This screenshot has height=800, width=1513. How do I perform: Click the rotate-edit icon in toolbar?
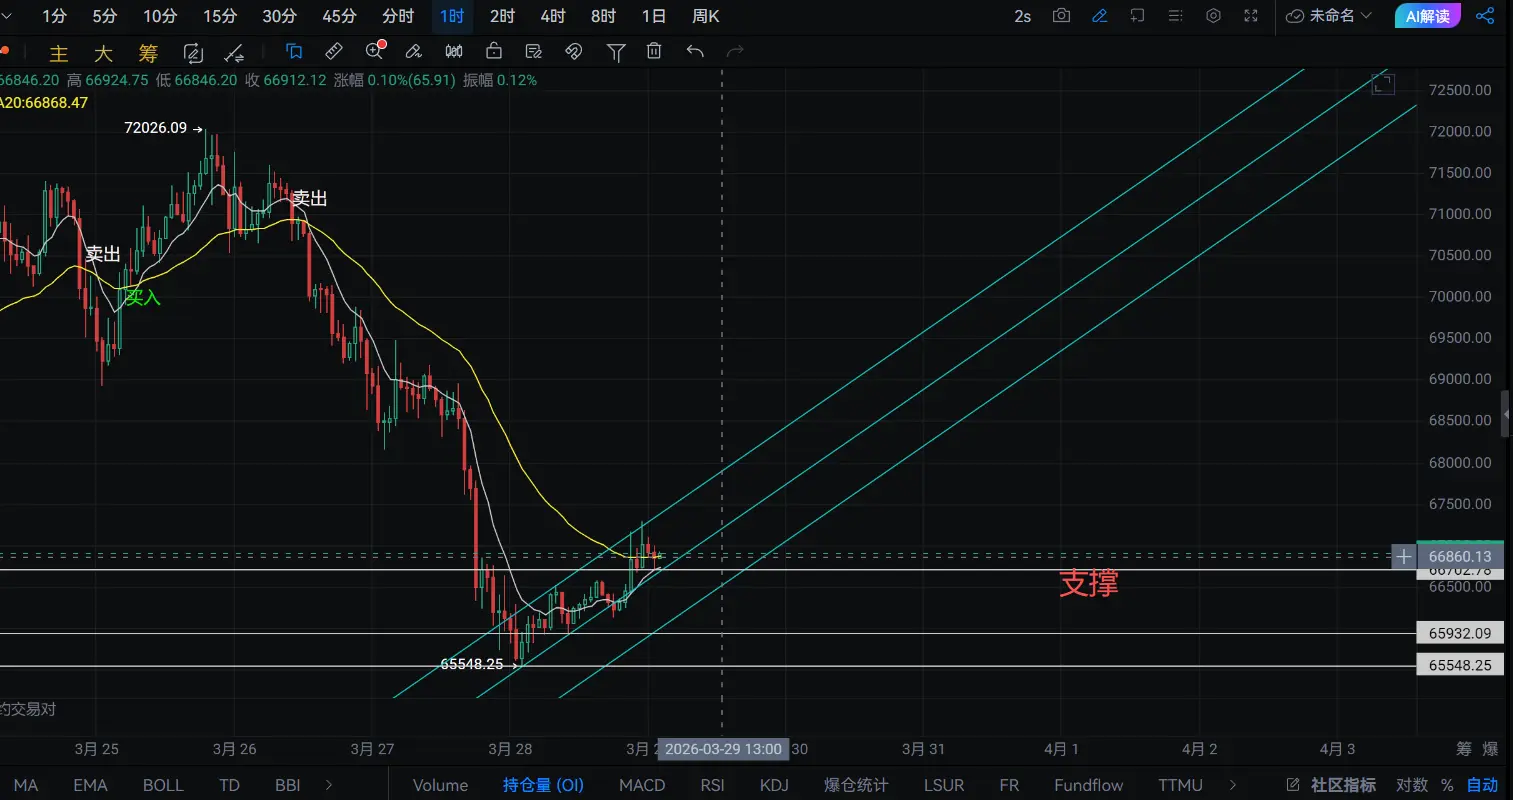pos(193,53)
